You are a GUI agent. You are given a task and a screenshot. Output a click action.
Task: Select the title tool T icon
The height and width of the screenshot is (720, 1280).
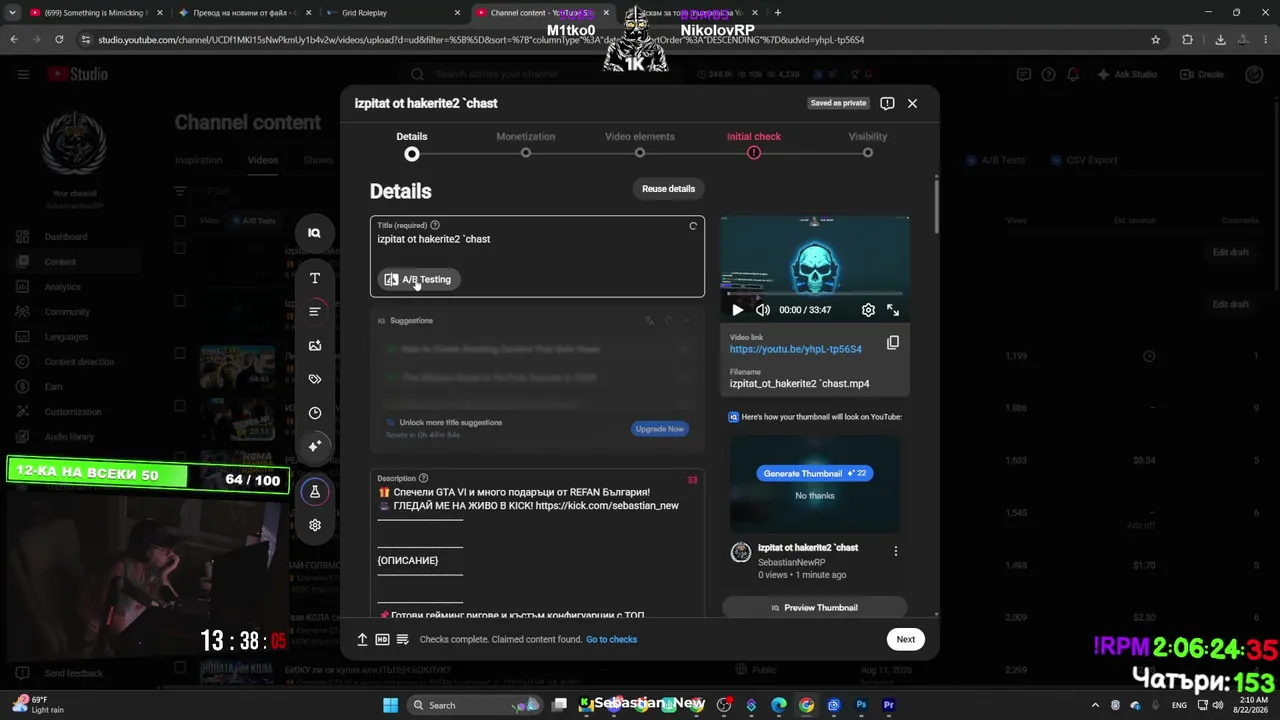314,278
